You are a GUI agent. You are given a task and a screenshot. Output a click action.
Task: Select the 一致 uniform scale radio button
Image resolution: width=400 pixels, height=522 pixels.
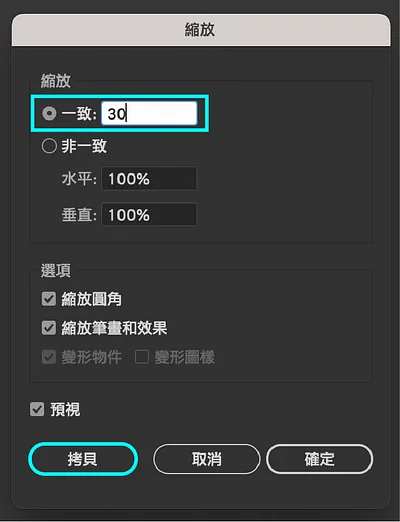coord(49,114)
